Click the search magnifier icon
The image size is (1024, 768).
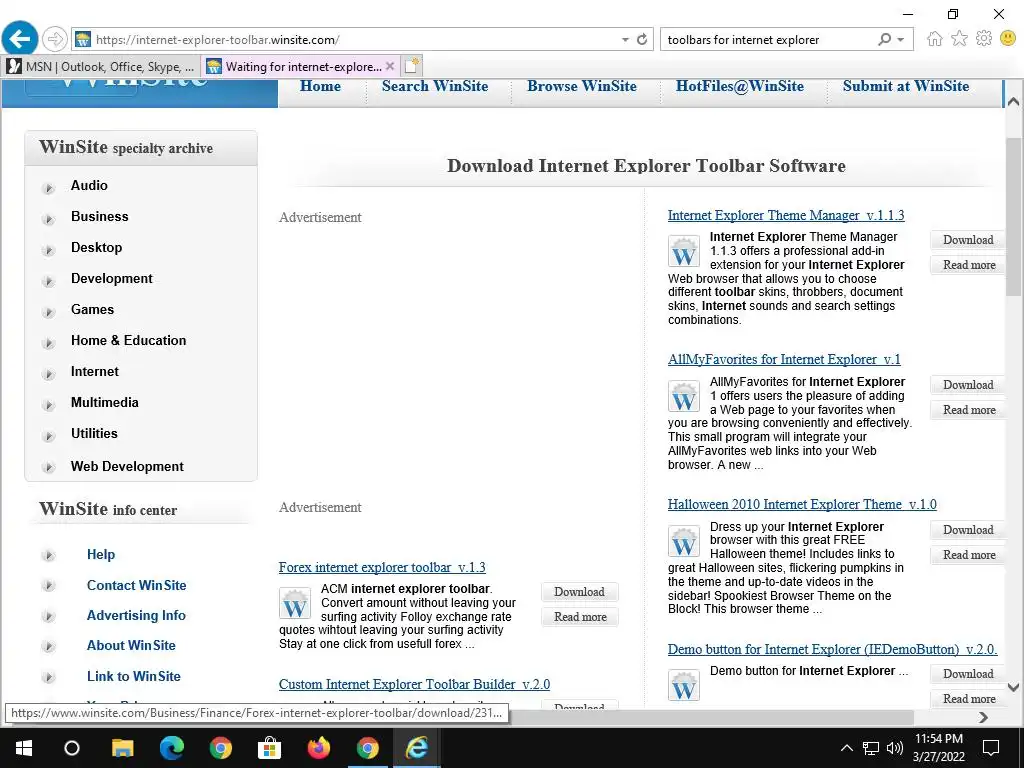(x=884, y=39)
